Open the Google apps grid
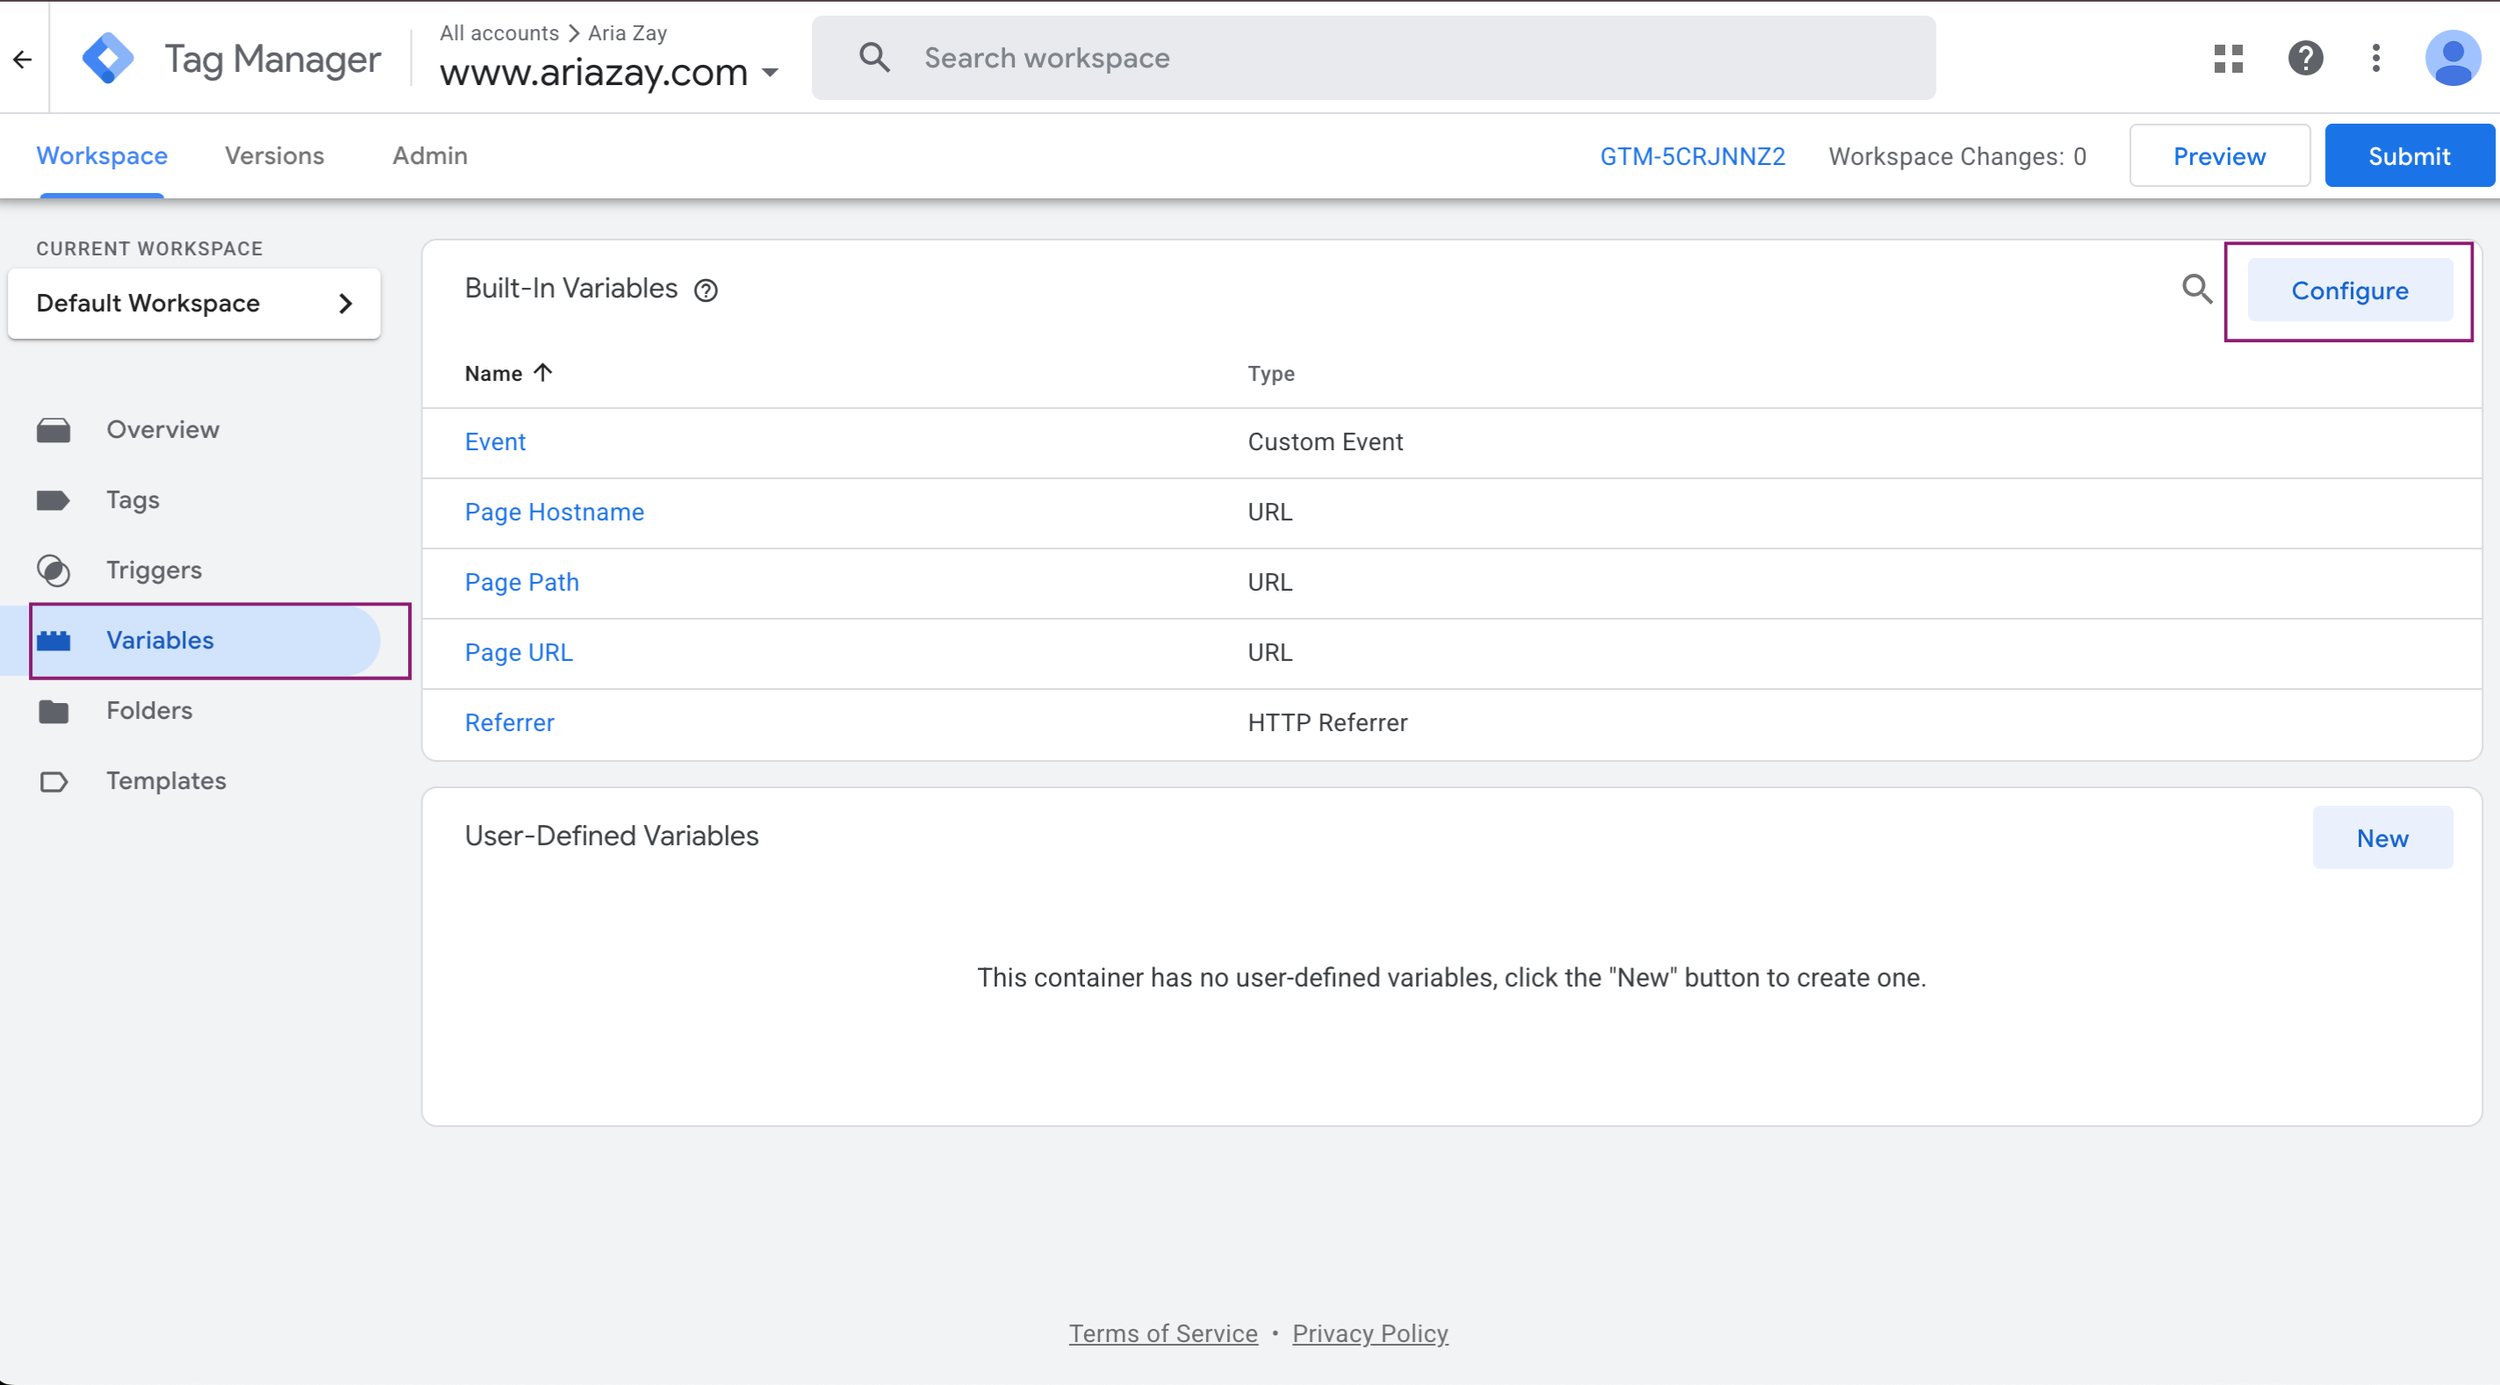 [2228, 58]
